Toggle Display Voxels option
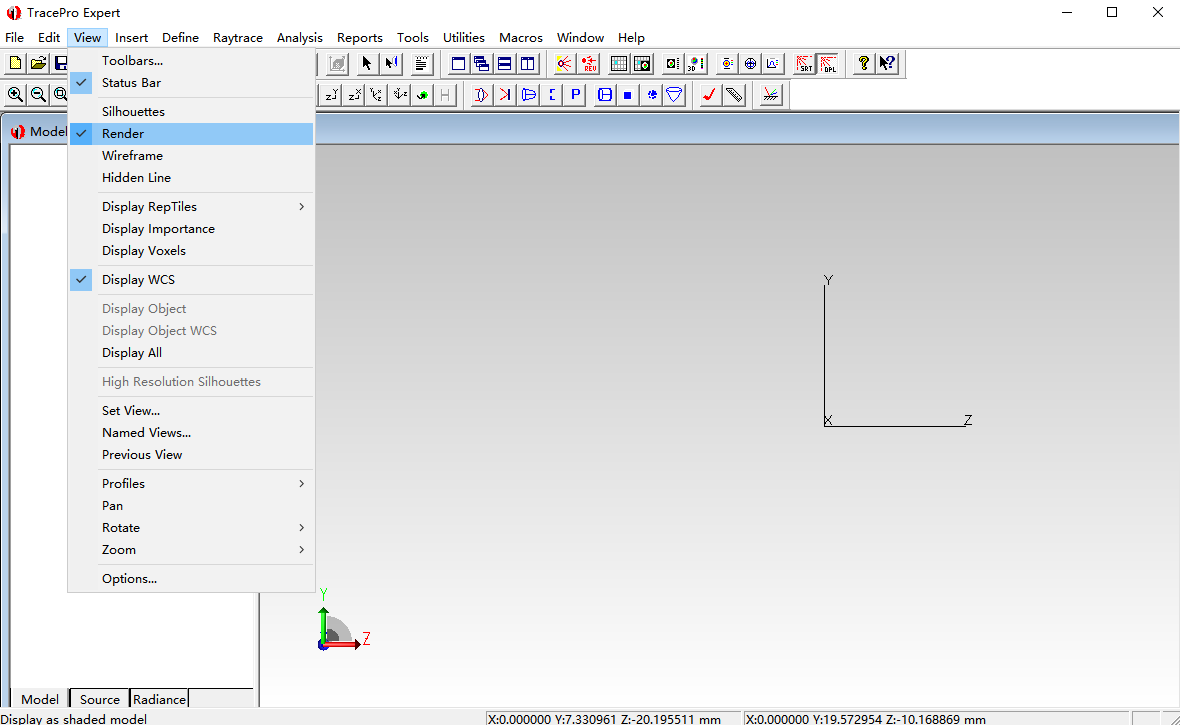 [191, 251]
